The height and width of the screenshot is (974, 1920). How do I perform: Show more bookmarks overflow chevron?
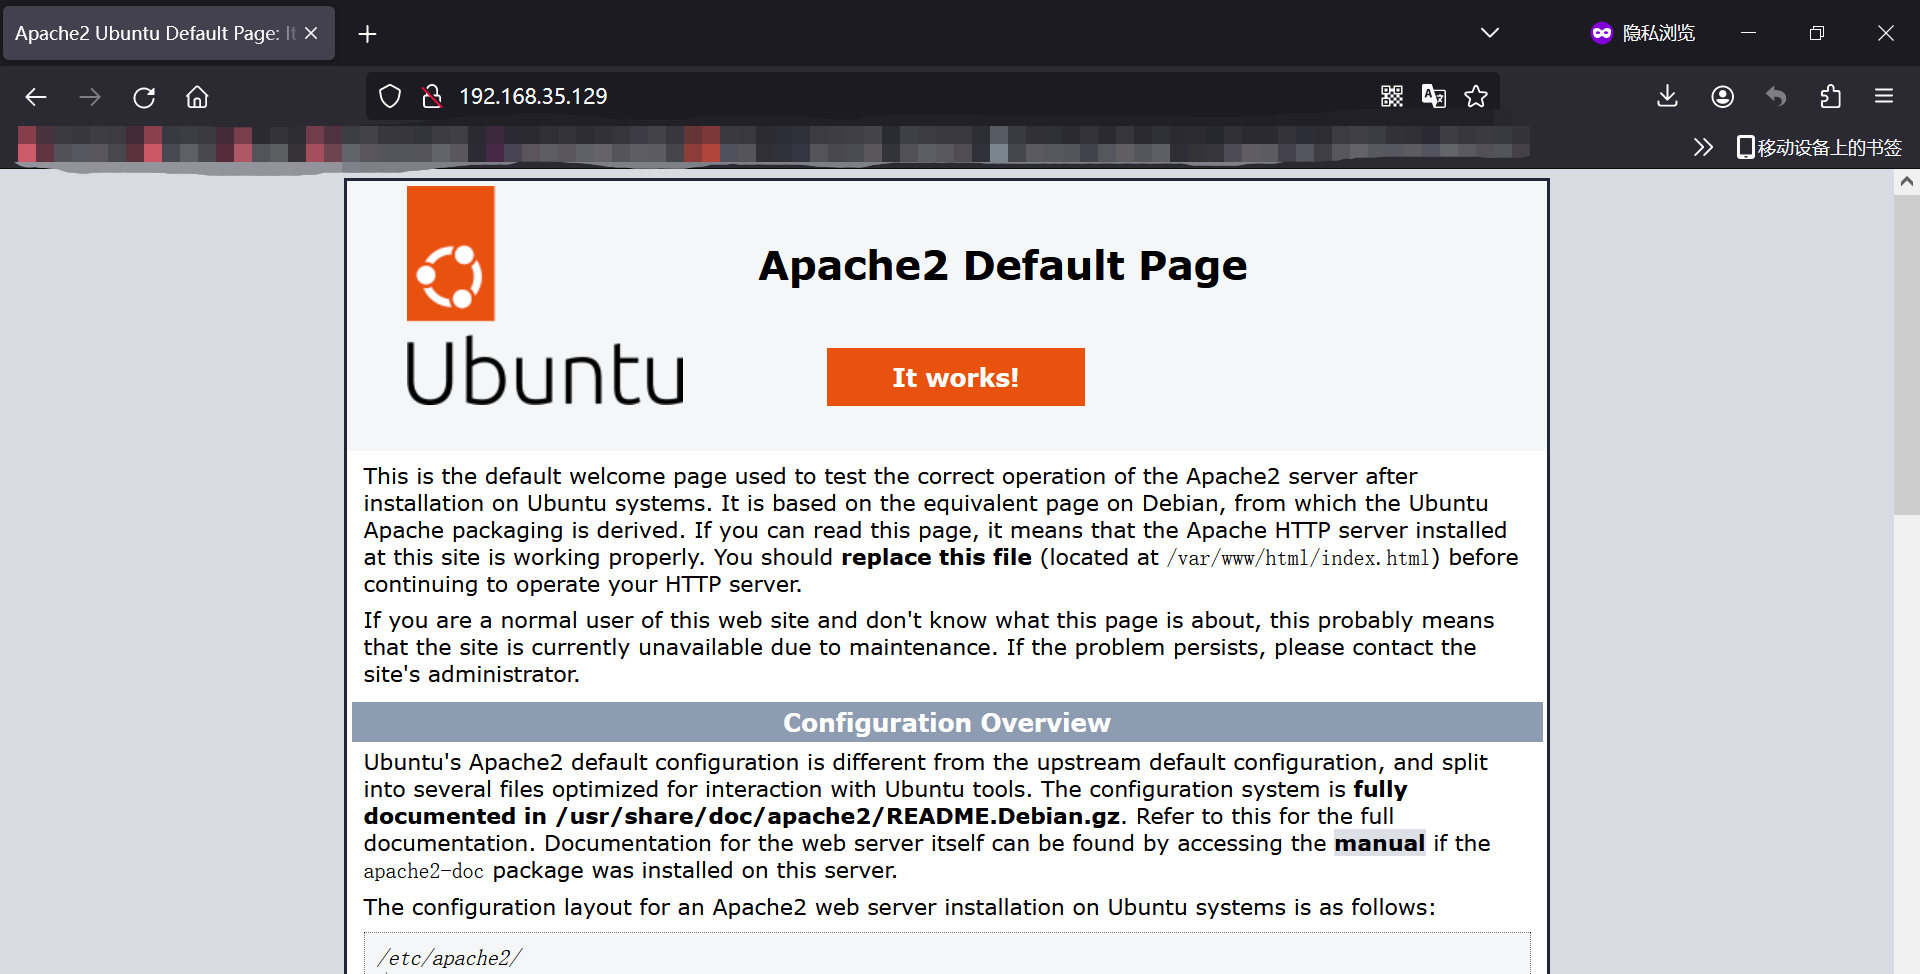point(1703,148)
